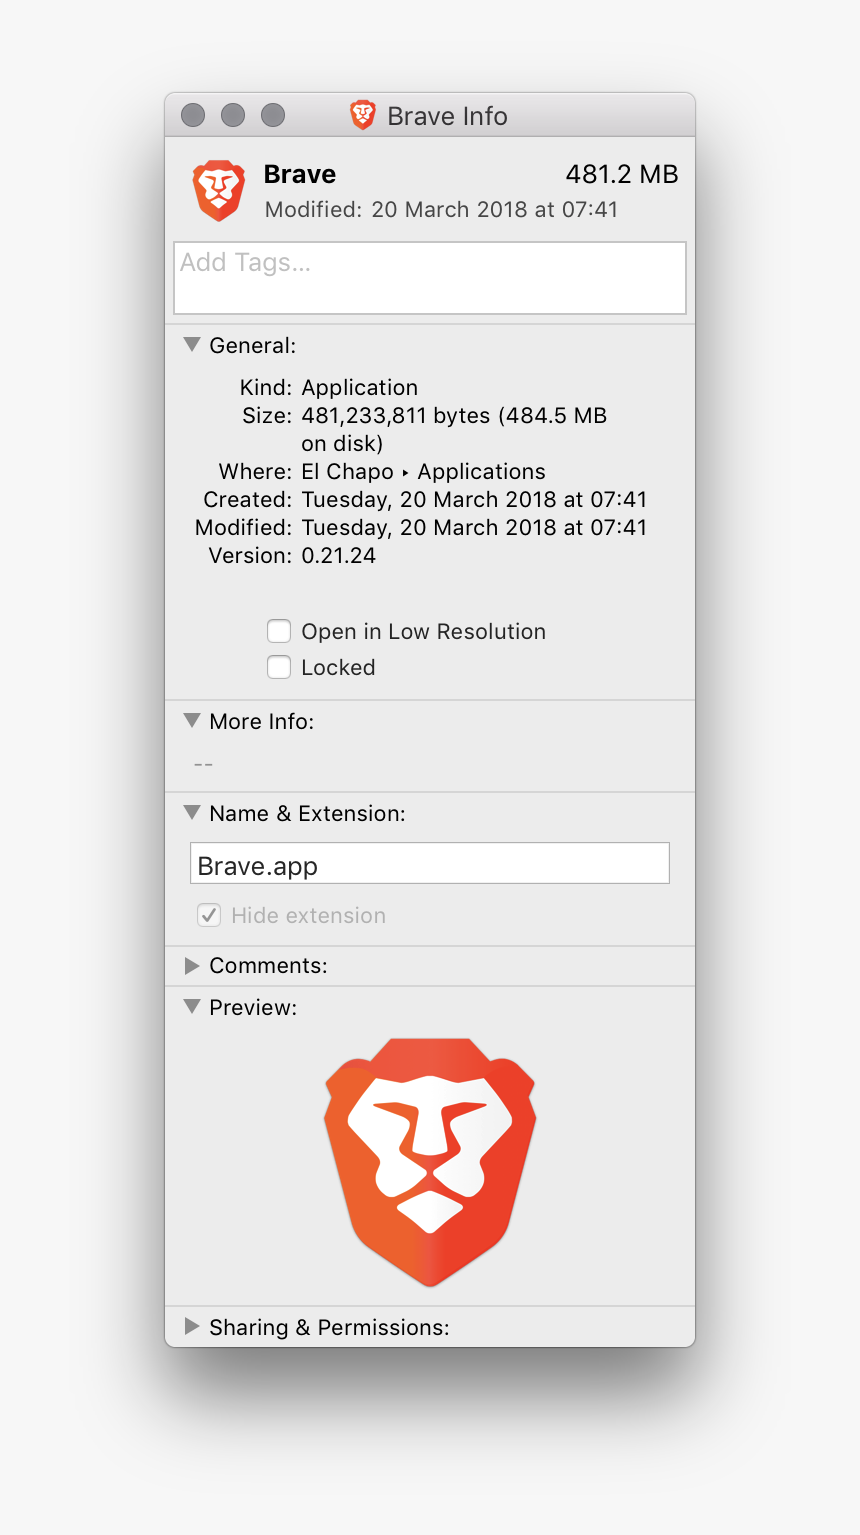Click the '--' More Info placeholder
The height and width of the screenshot is (1535, 860).
tap(203, 765)
